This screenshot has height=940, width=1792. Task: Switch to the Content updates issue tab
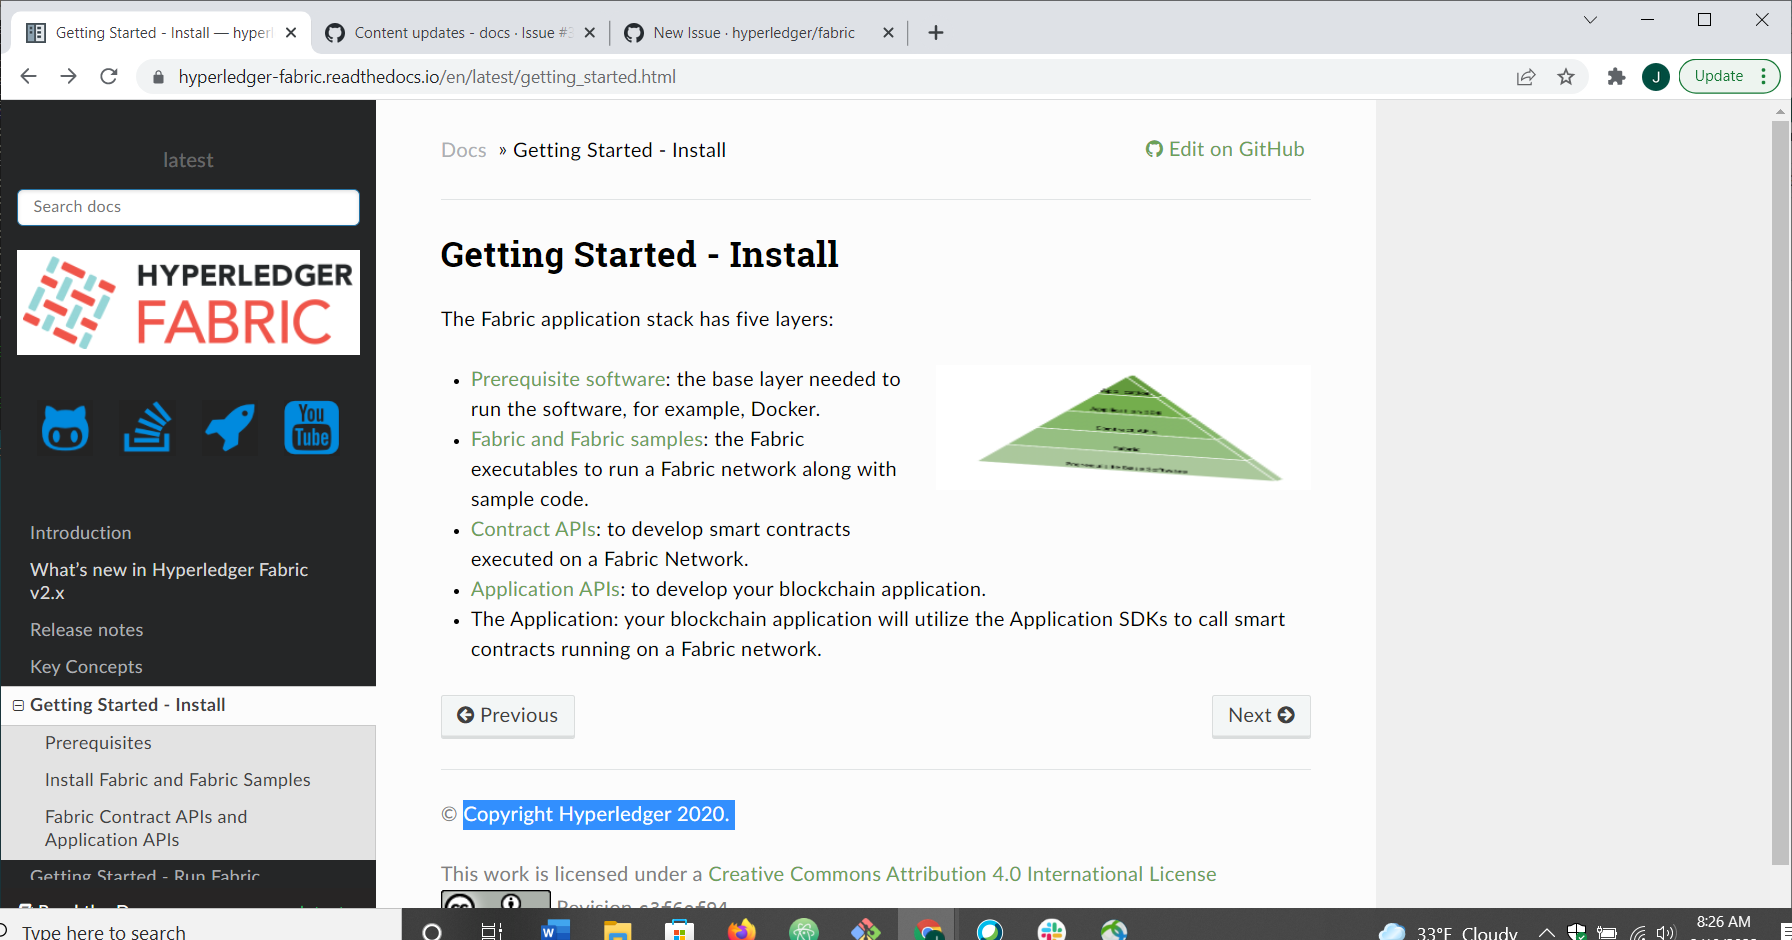(x=458, y=32)
